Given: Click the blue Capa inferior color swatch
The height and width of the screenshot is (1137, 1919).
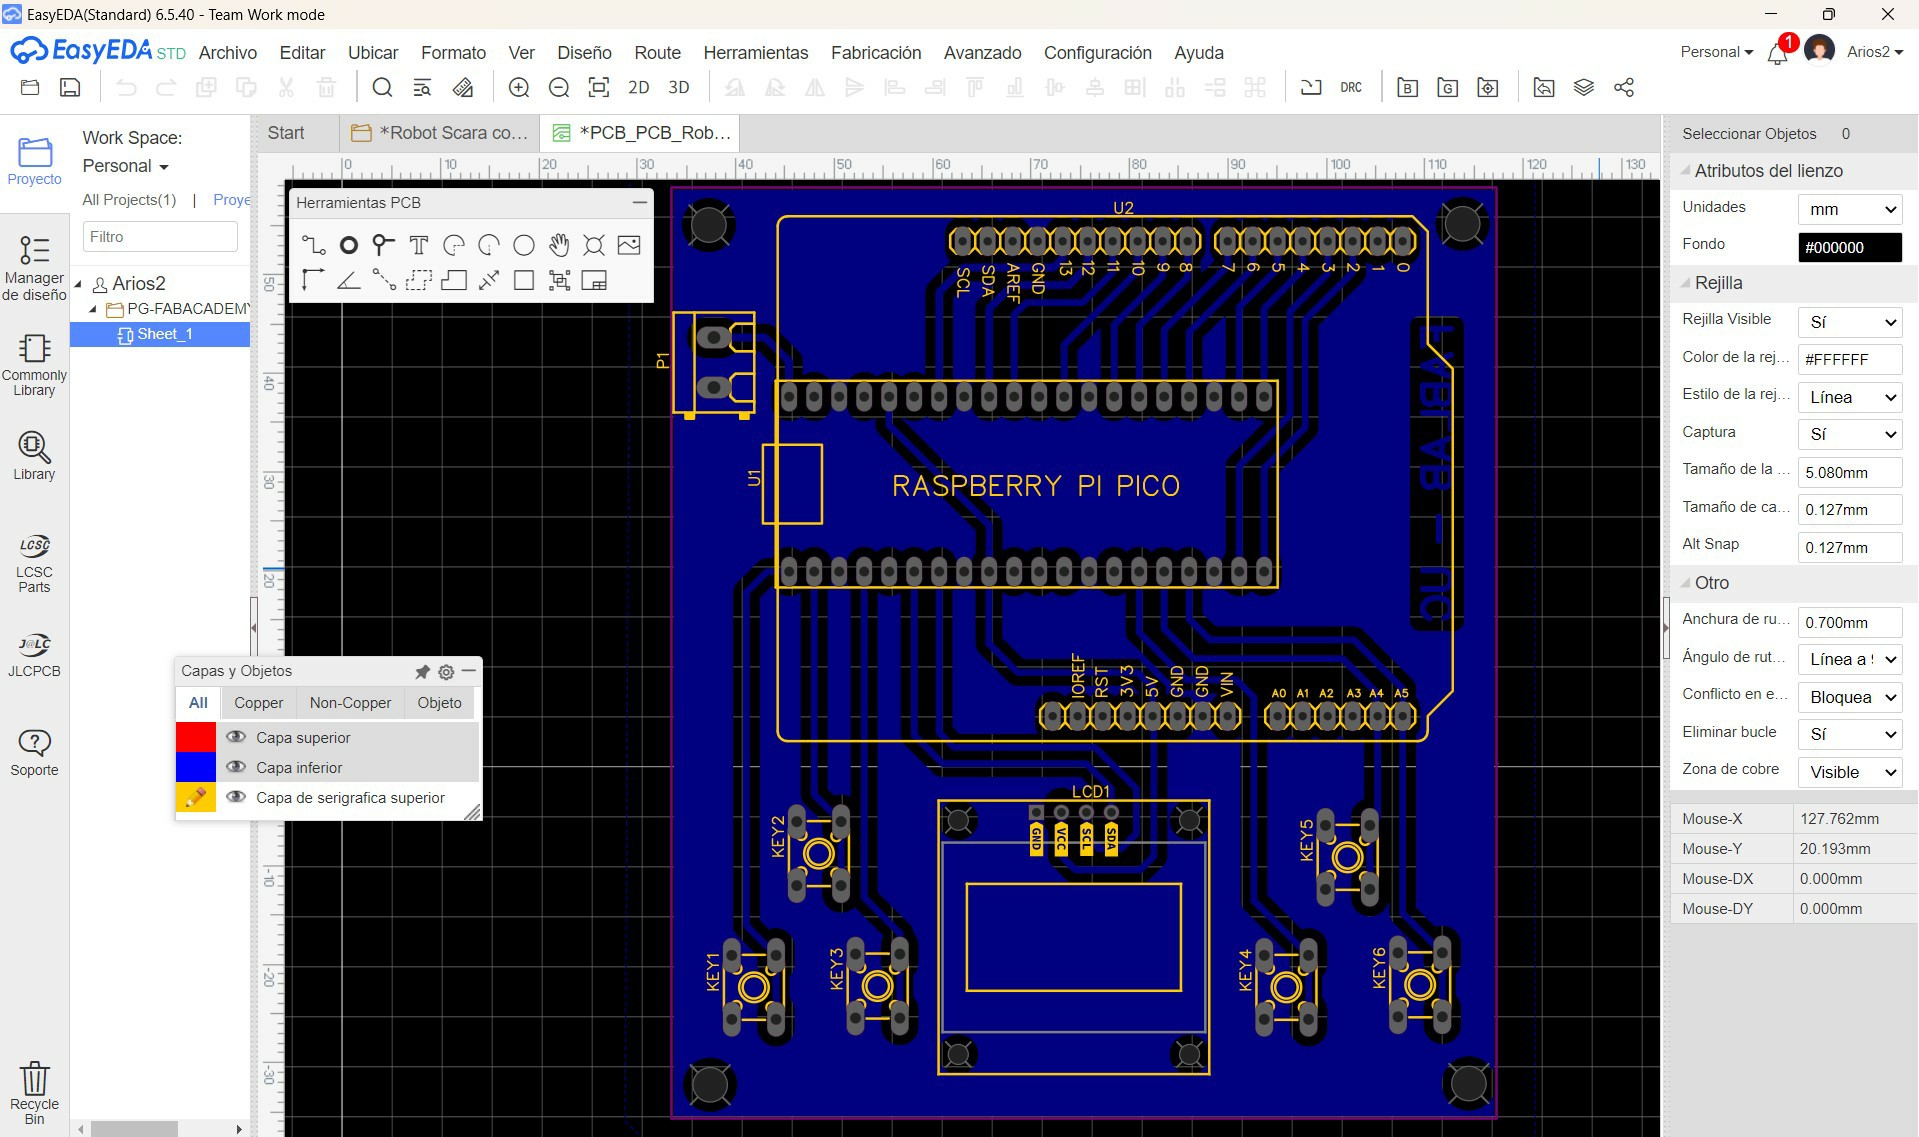Looking at the screenshot, I should tap(196, 767).
